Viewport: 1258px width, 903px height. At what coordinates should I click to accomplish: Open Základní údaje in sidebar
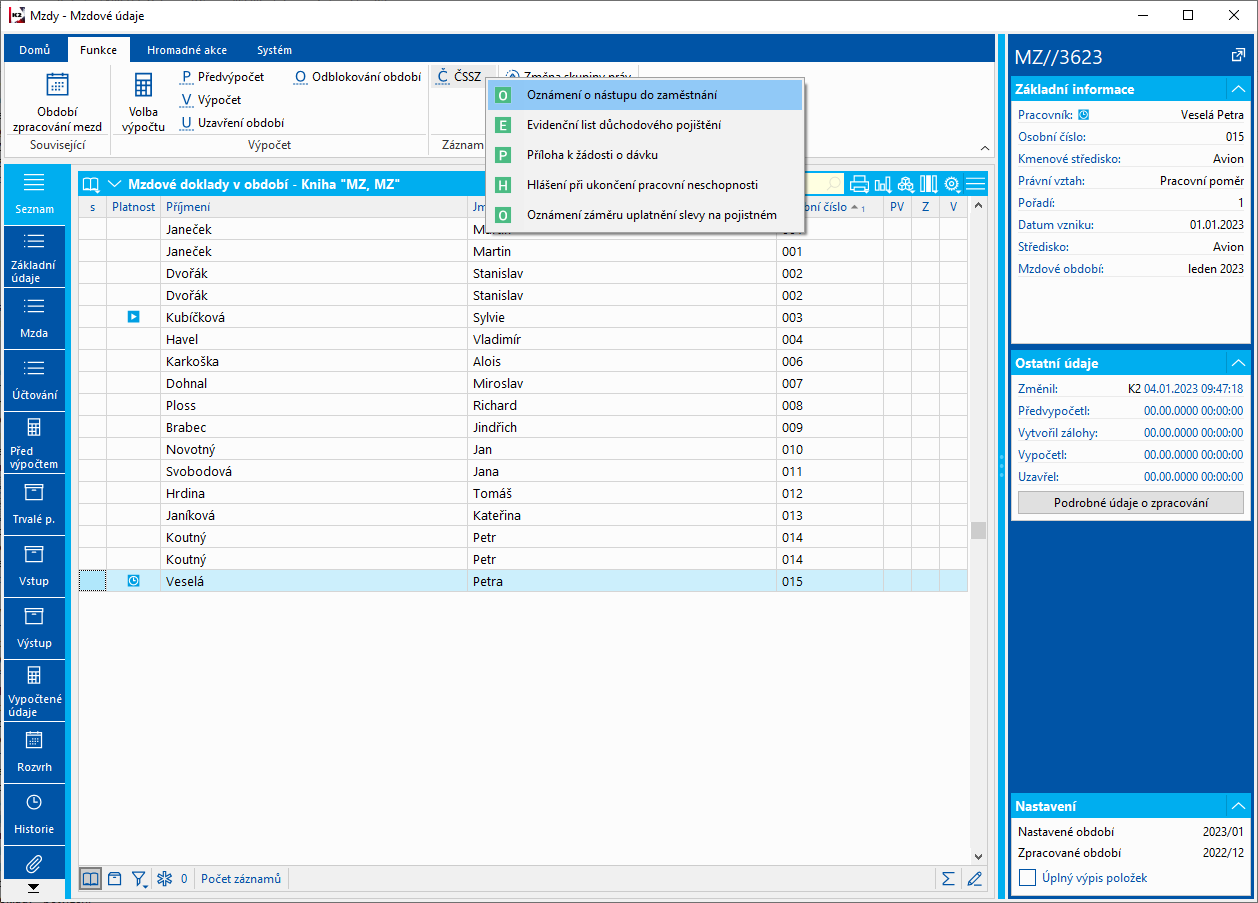pyautogui.click(x=34, y=257)
